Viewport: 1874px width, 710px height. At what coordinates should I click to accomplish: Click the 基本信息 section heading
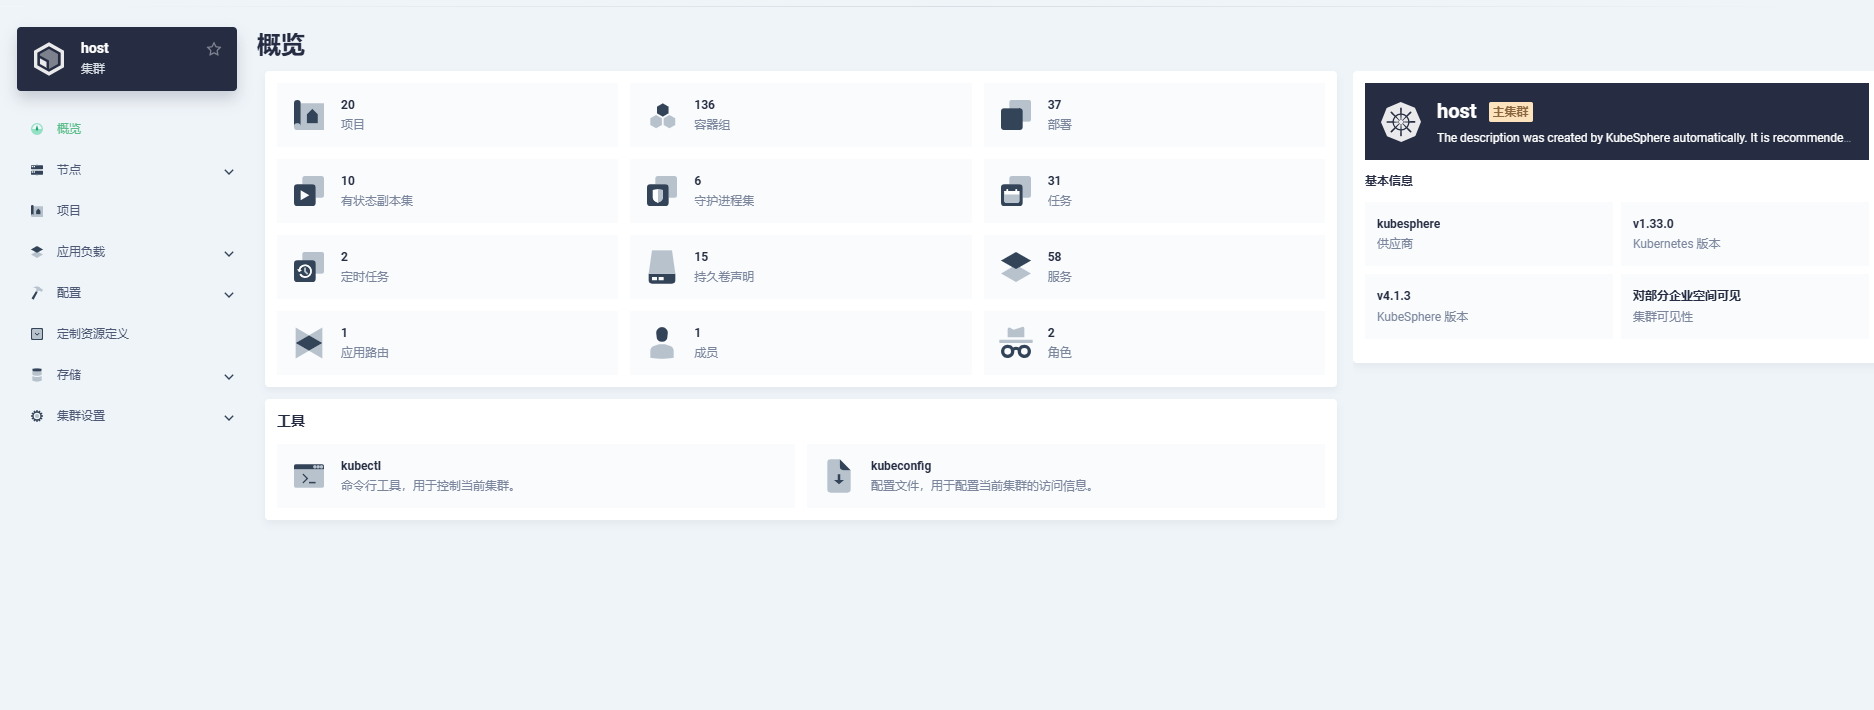1389,181
